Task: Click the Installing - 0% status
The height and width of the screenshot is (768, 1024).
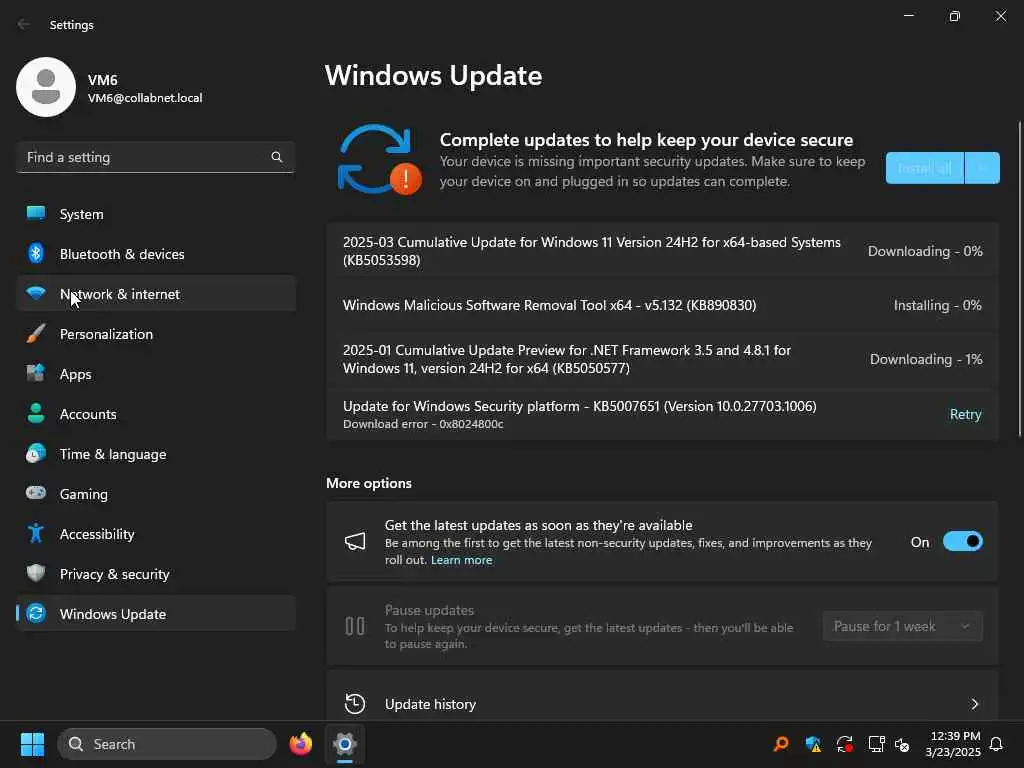Action: tap(938, 305)
